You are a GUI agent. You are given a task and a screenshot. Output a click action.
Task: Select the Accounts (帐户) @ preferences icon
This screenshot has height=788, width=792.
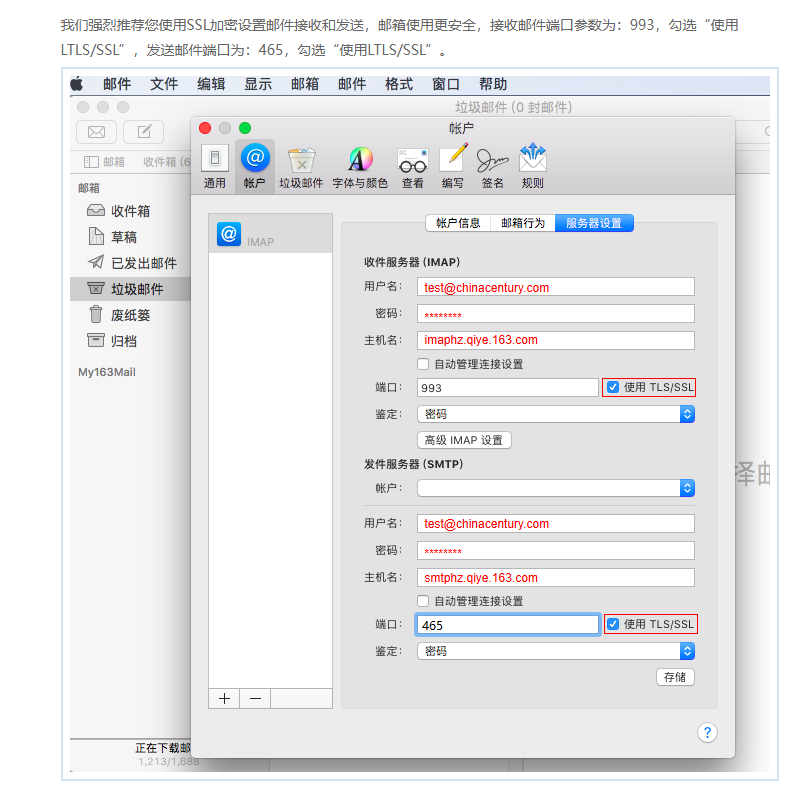(x=255, y=166)
